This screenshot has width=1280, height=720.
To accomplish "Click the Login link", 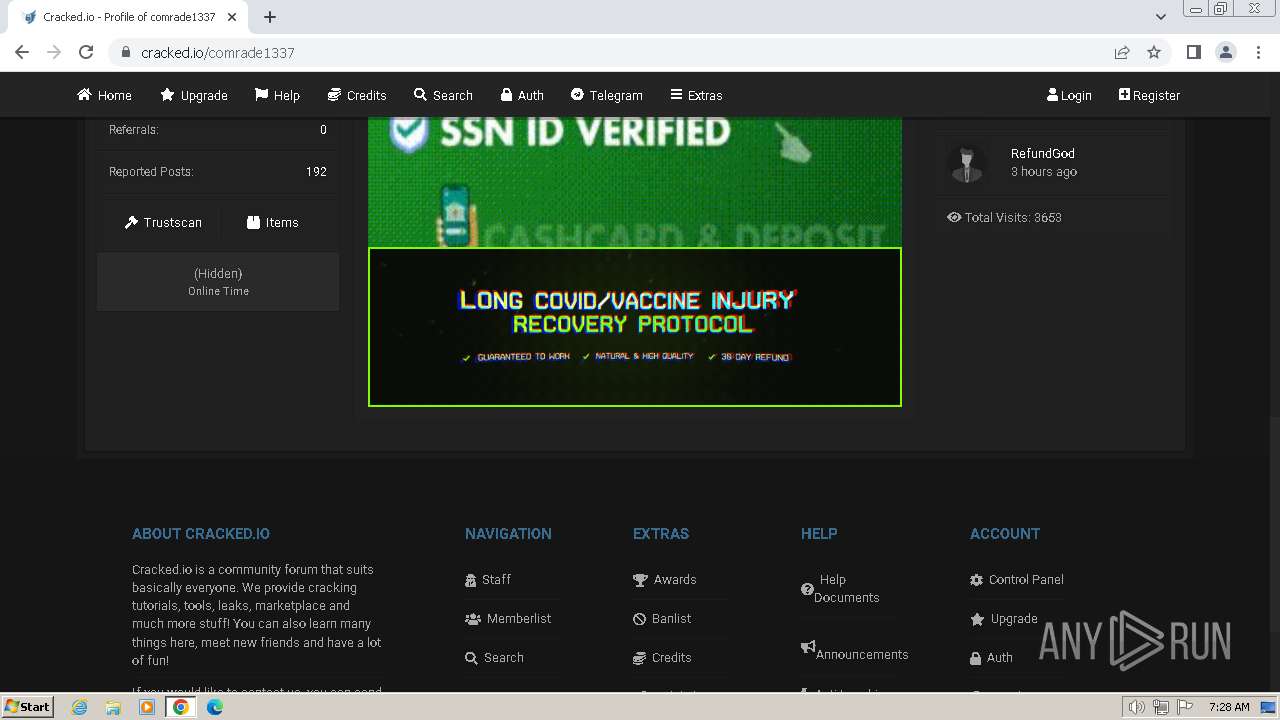I will (1069, 95).
